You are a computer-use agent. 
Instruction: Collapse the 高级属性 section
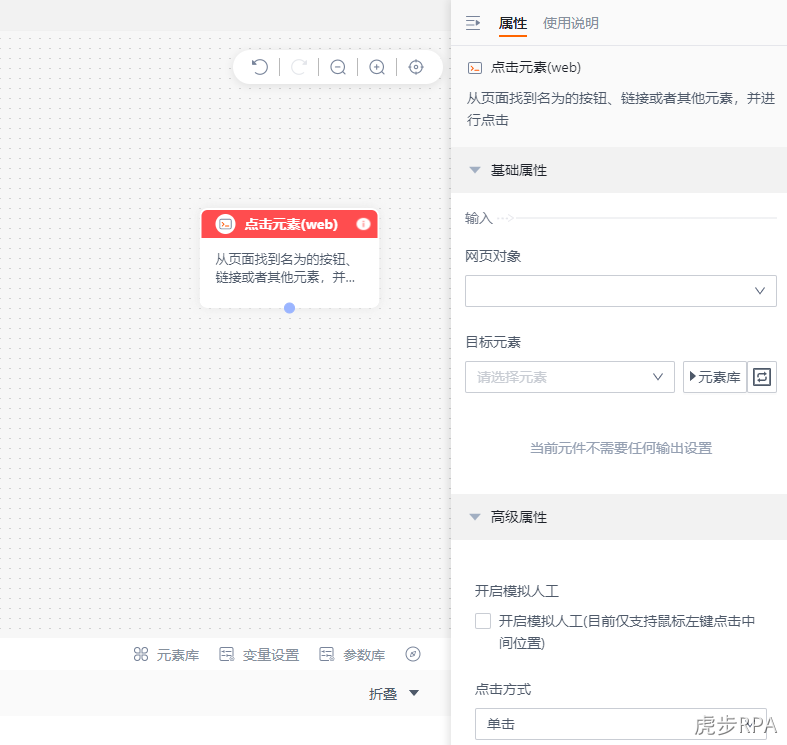(x=475, y=517)
